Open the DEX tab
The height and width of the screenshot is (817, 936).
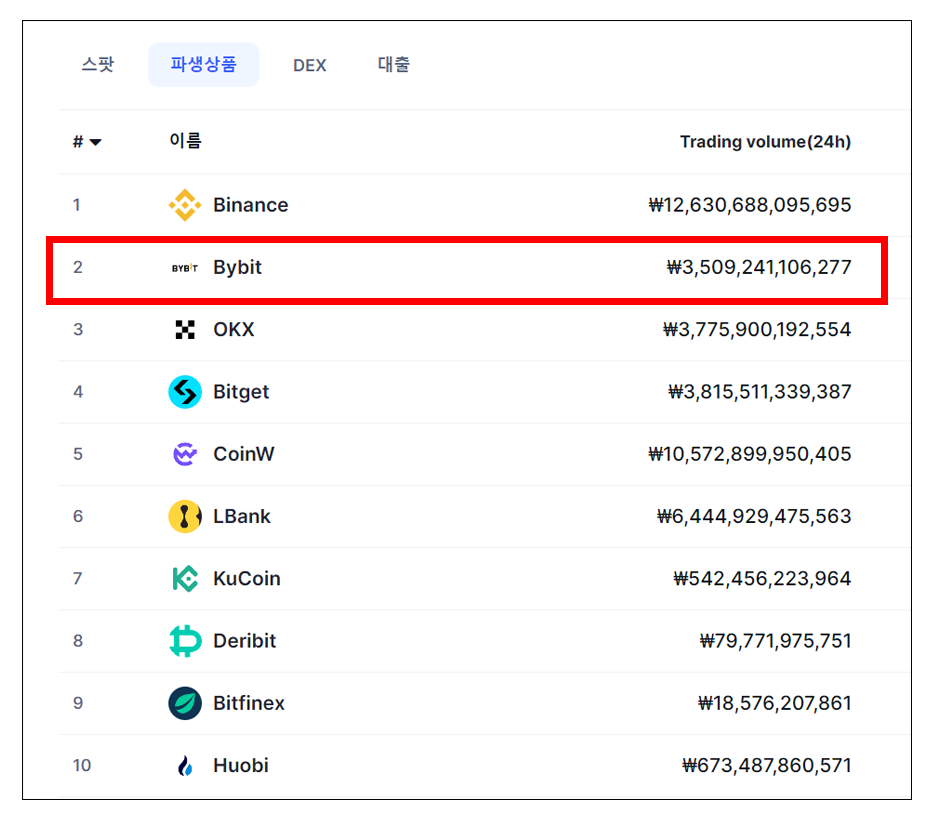[310, 65]
